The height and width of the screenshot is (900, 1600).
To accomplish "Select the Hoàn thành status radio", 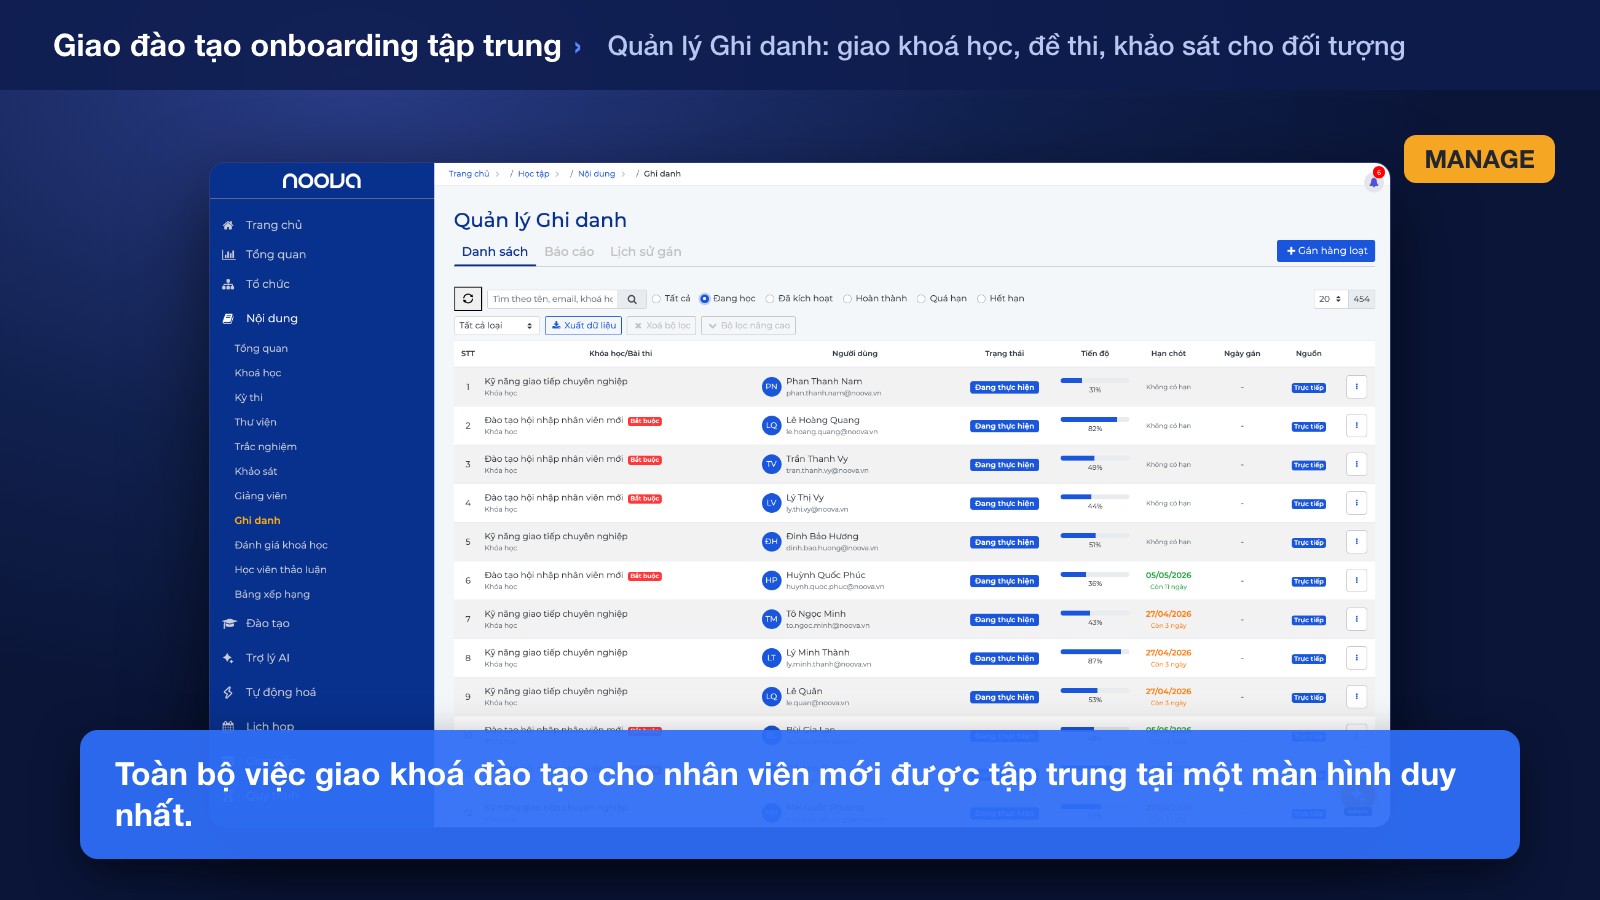I will point(847,298).
